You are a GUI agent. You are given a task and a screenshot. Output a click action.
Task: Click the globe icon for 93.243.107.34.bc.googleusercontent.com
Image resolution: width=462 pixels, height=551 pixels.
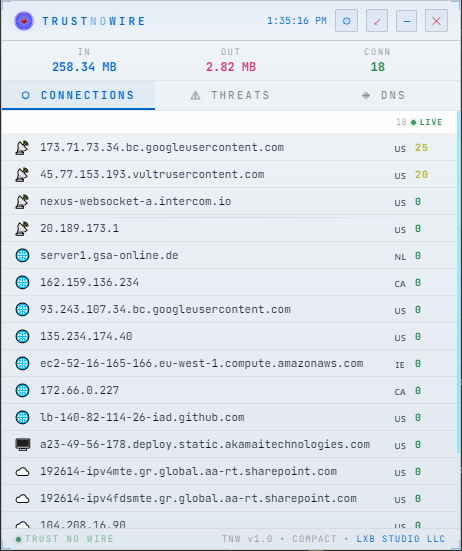[22, 310]
